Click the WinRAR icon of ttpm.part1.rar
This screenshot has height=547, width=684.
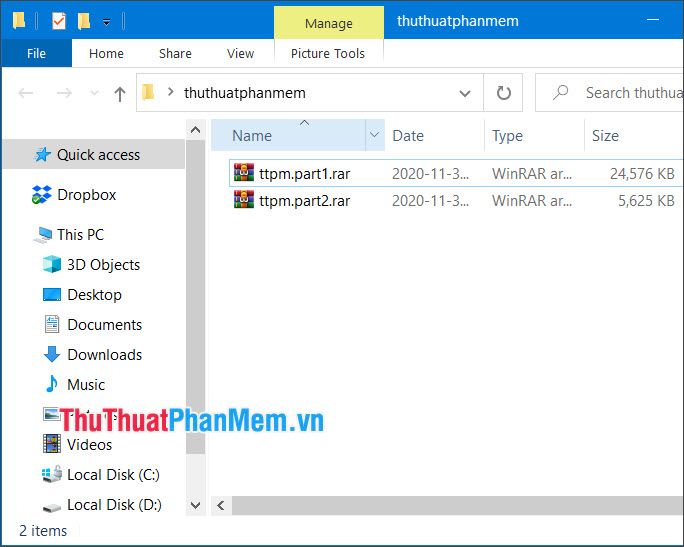[243, 172]
